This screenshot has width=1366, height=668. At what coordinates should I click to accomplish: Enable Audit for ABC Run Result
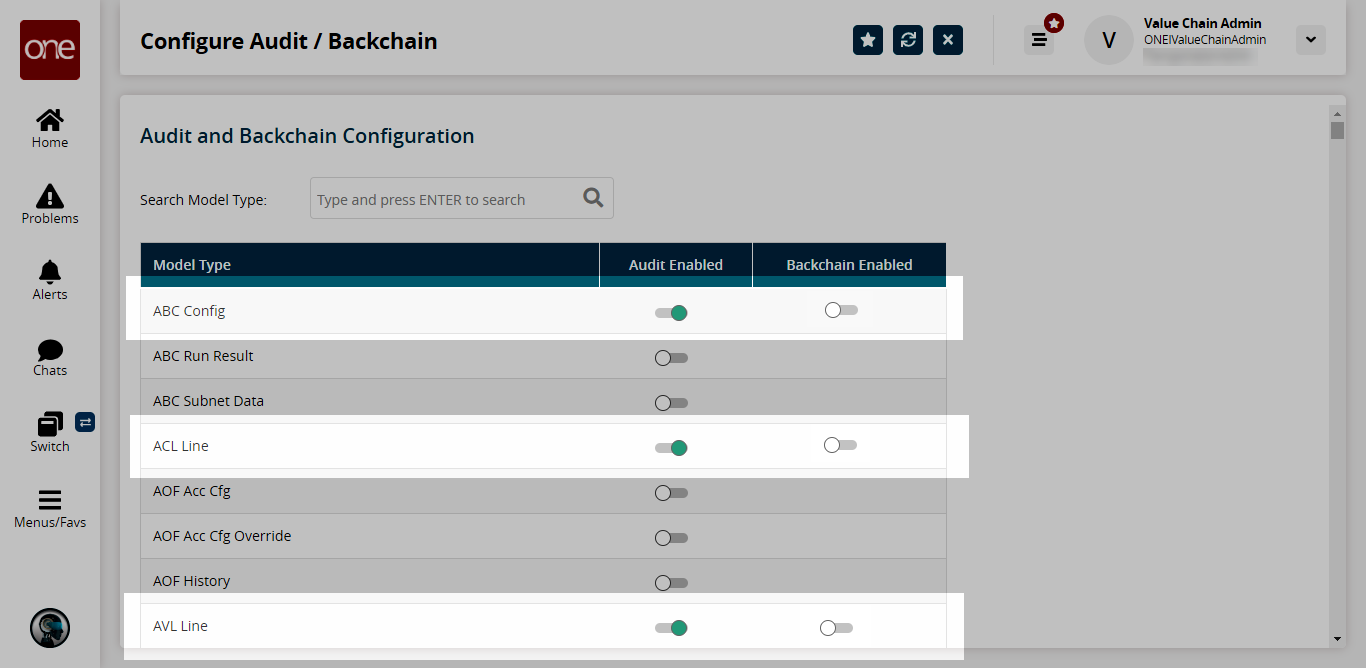point(671,358)
